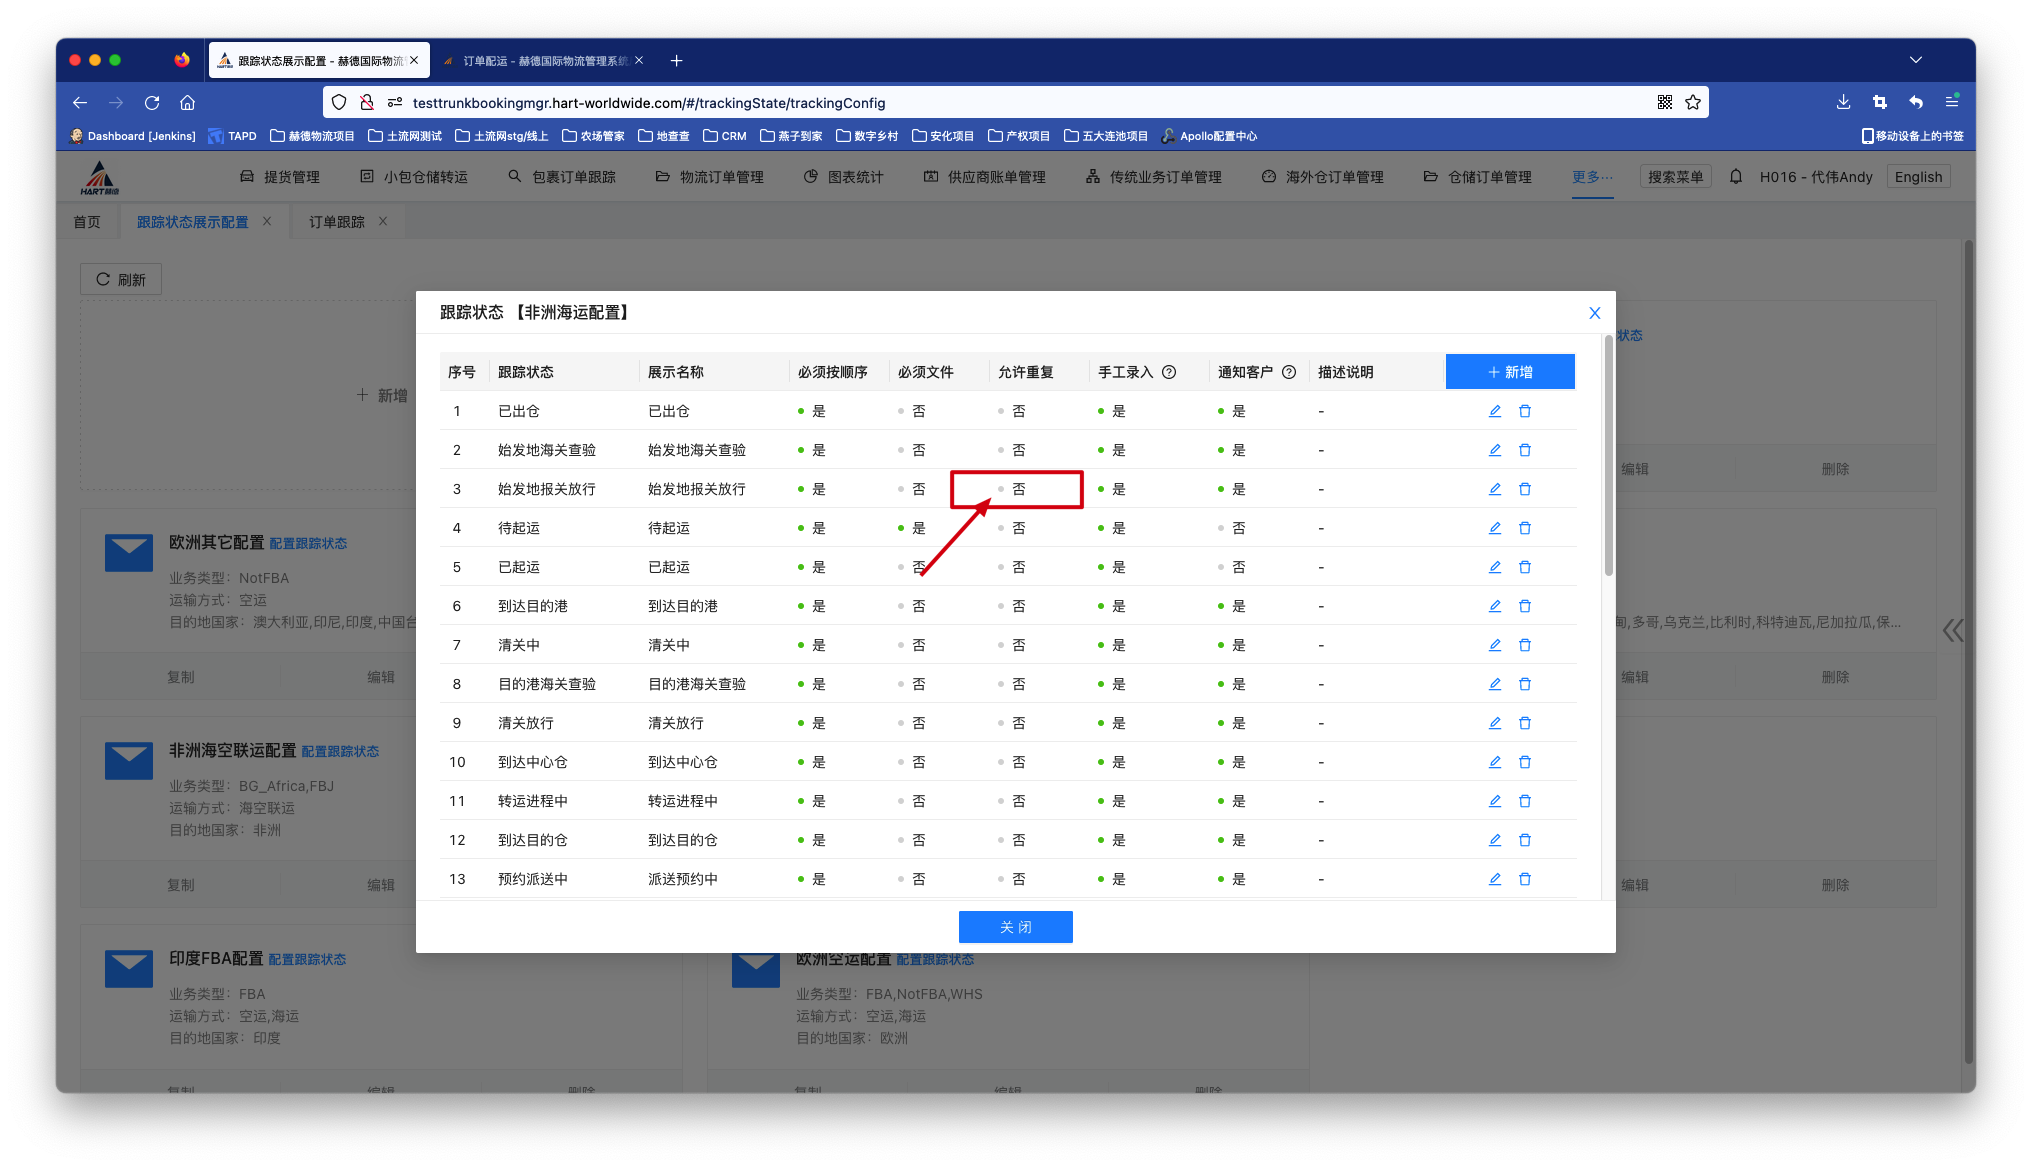The width and height of the screenshot is (2032, 1167).
Task: Close the 跟踪状态 dialog with X
Action: [x=1595, y=313]
